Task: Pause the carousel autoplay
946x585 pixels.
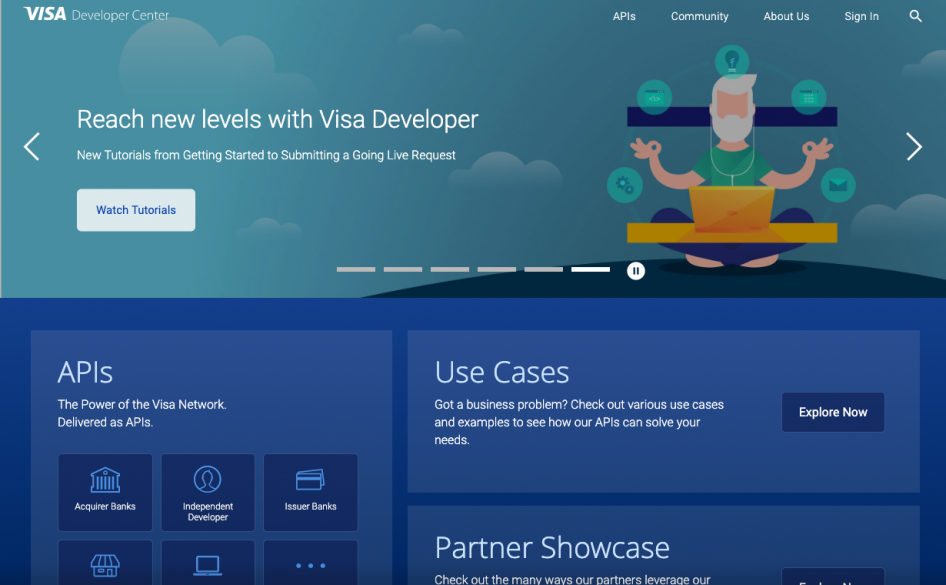Action: coord(635,271)
